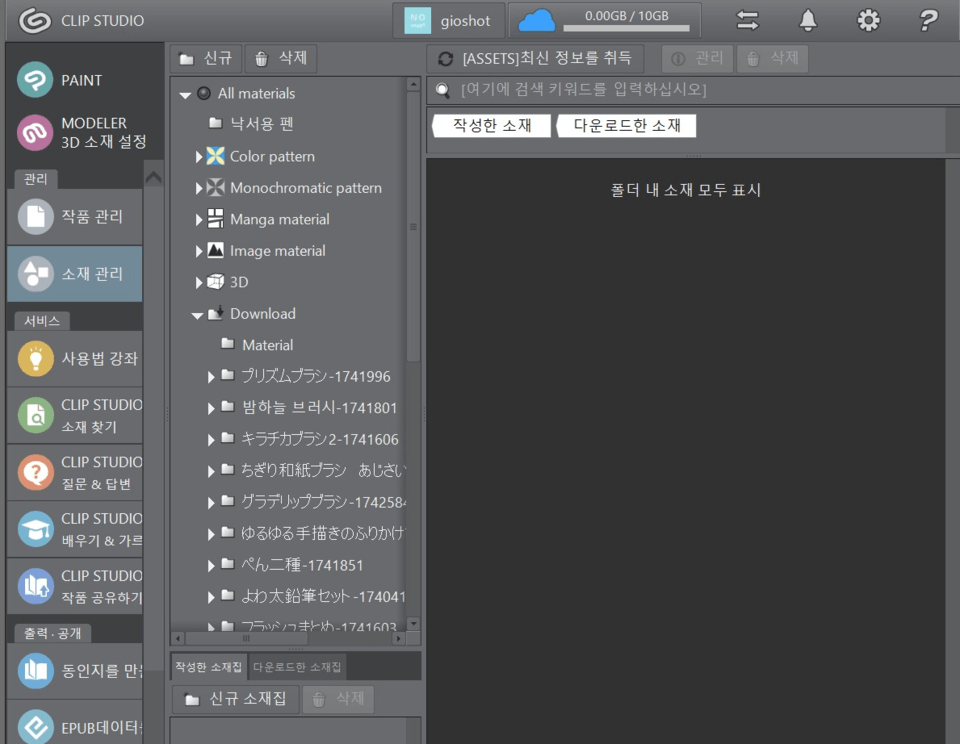The height and width of the screenshot is (744, 960).
Task: Open the transfer sync arrows icon
Action: tap(748, 21)
